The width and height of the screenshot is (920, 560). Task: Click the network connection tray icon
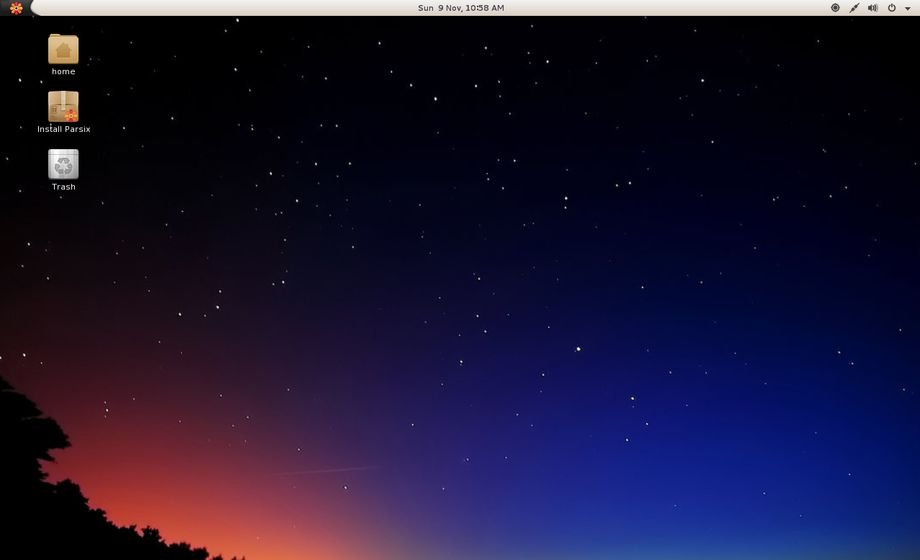click(854, 8)
